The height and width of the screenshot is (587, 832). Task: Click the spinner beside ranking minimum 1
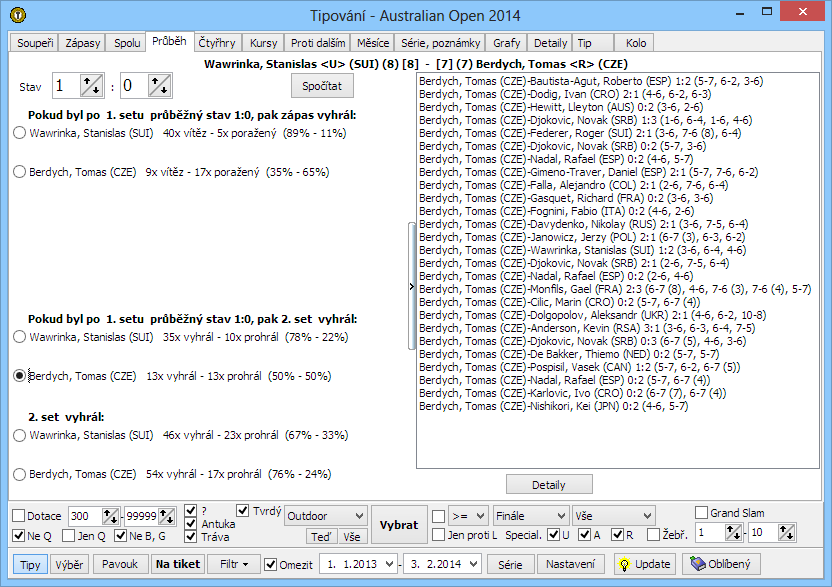tap(733, 532)
